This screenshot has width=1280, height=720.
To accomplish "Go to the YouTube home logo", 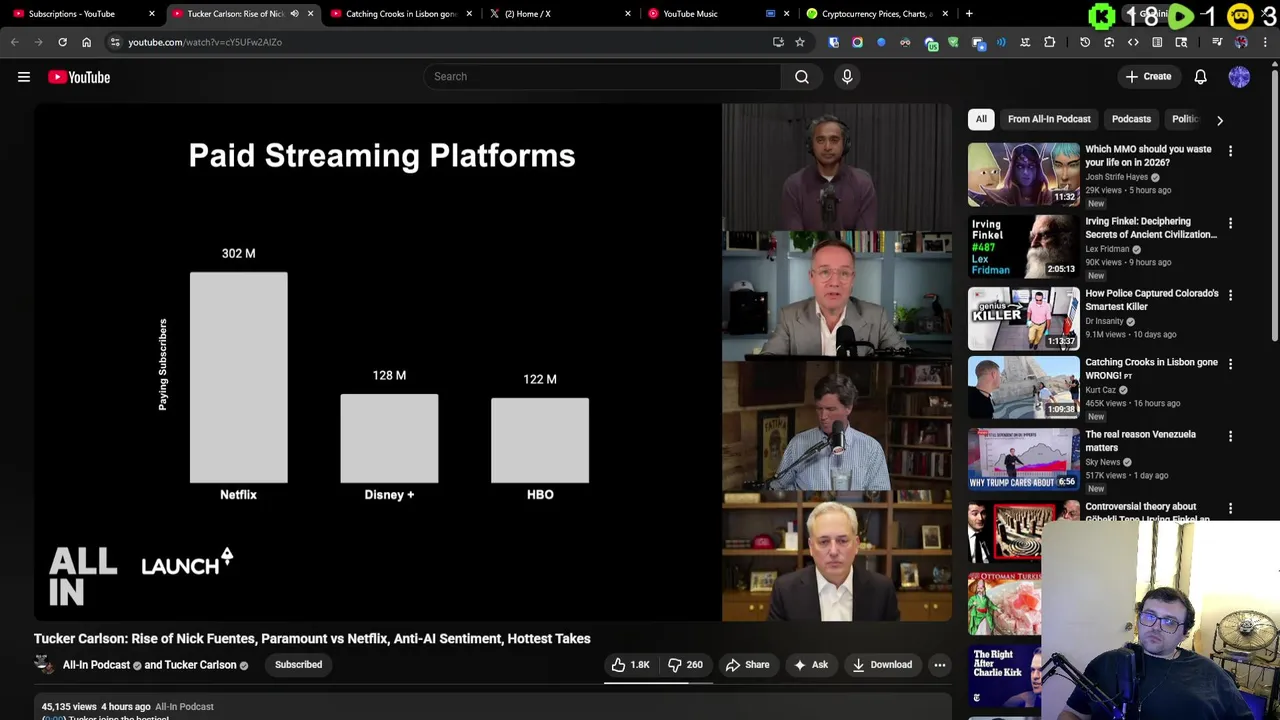I will tap(79, 77).
